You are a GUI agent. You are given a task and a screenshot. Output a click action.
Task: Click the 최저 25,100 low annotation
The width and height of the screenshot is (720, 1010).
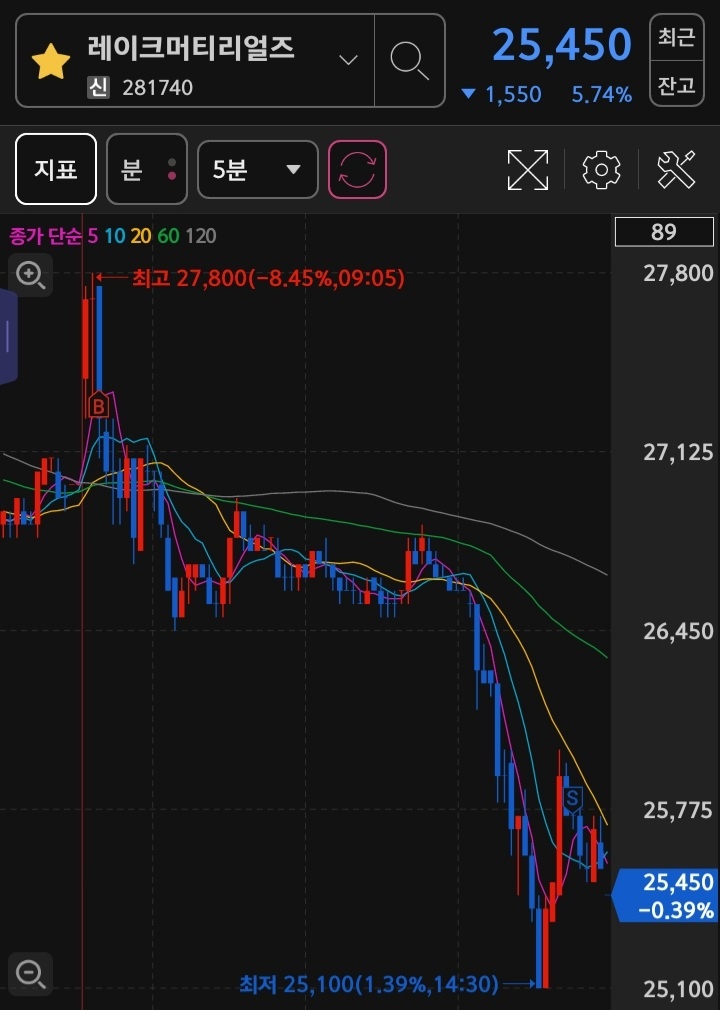[369, 984]
